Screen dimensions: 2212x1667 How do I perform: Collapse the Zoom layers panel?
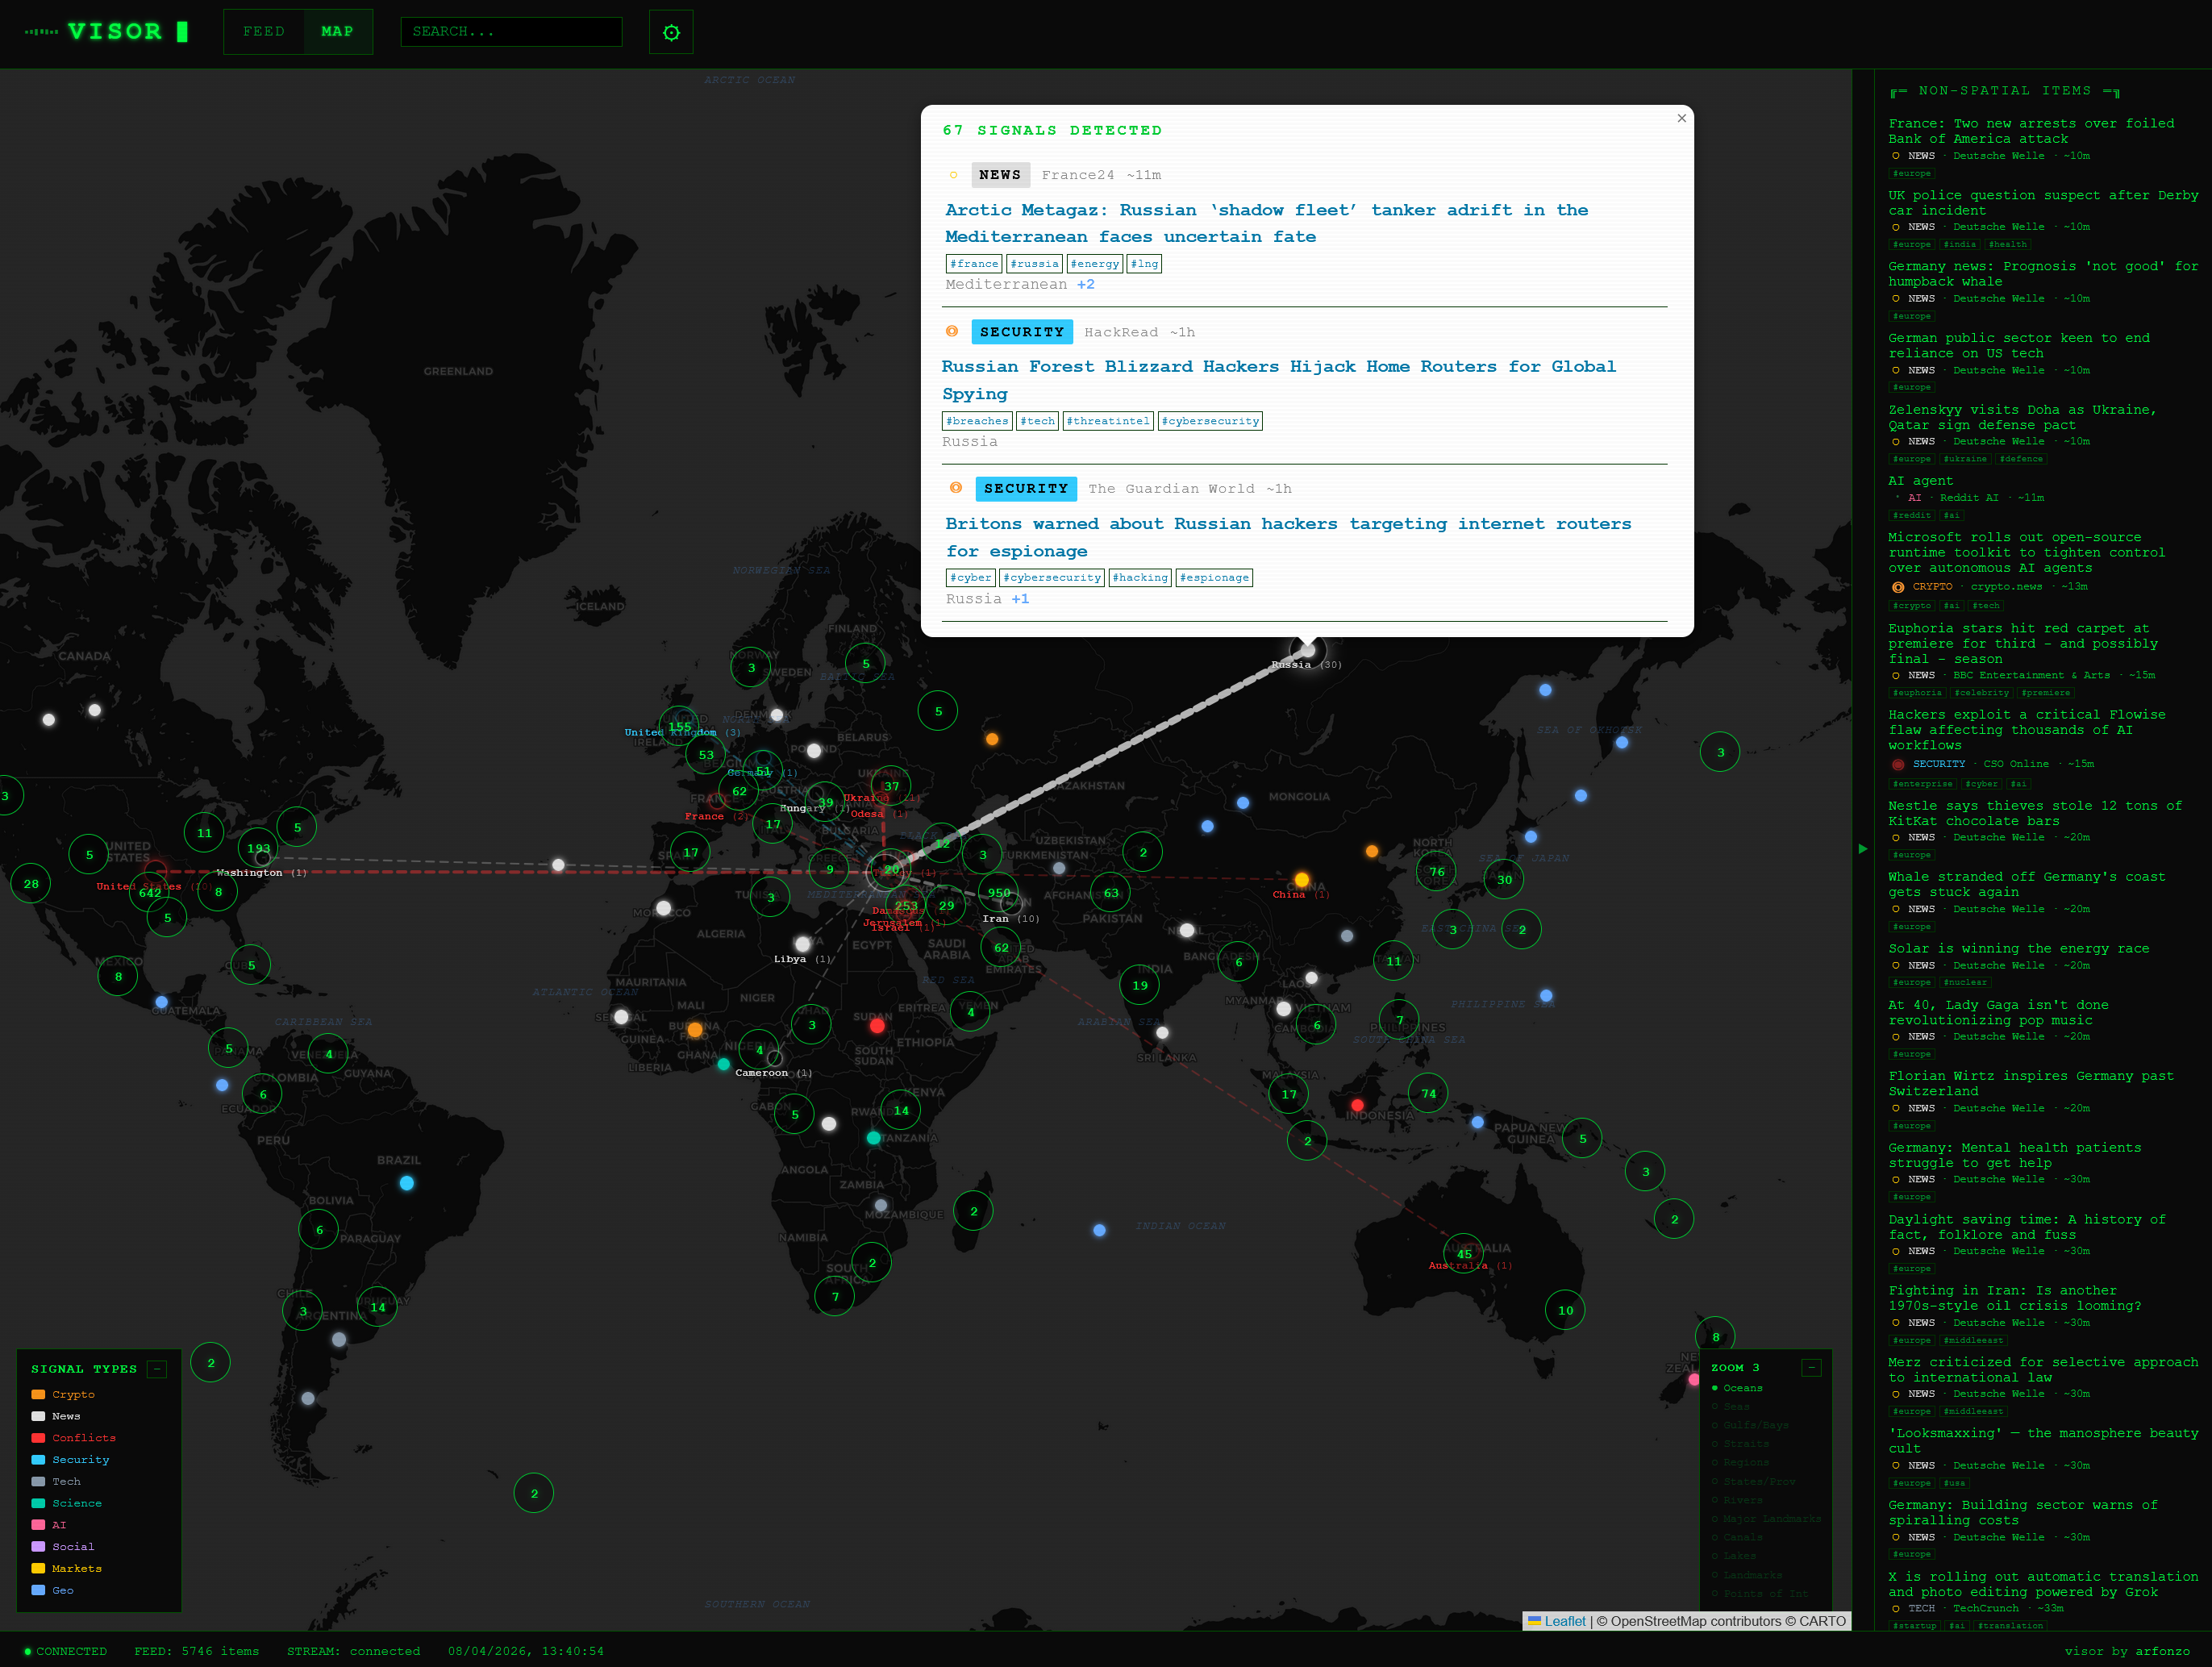(1811, 1367)
